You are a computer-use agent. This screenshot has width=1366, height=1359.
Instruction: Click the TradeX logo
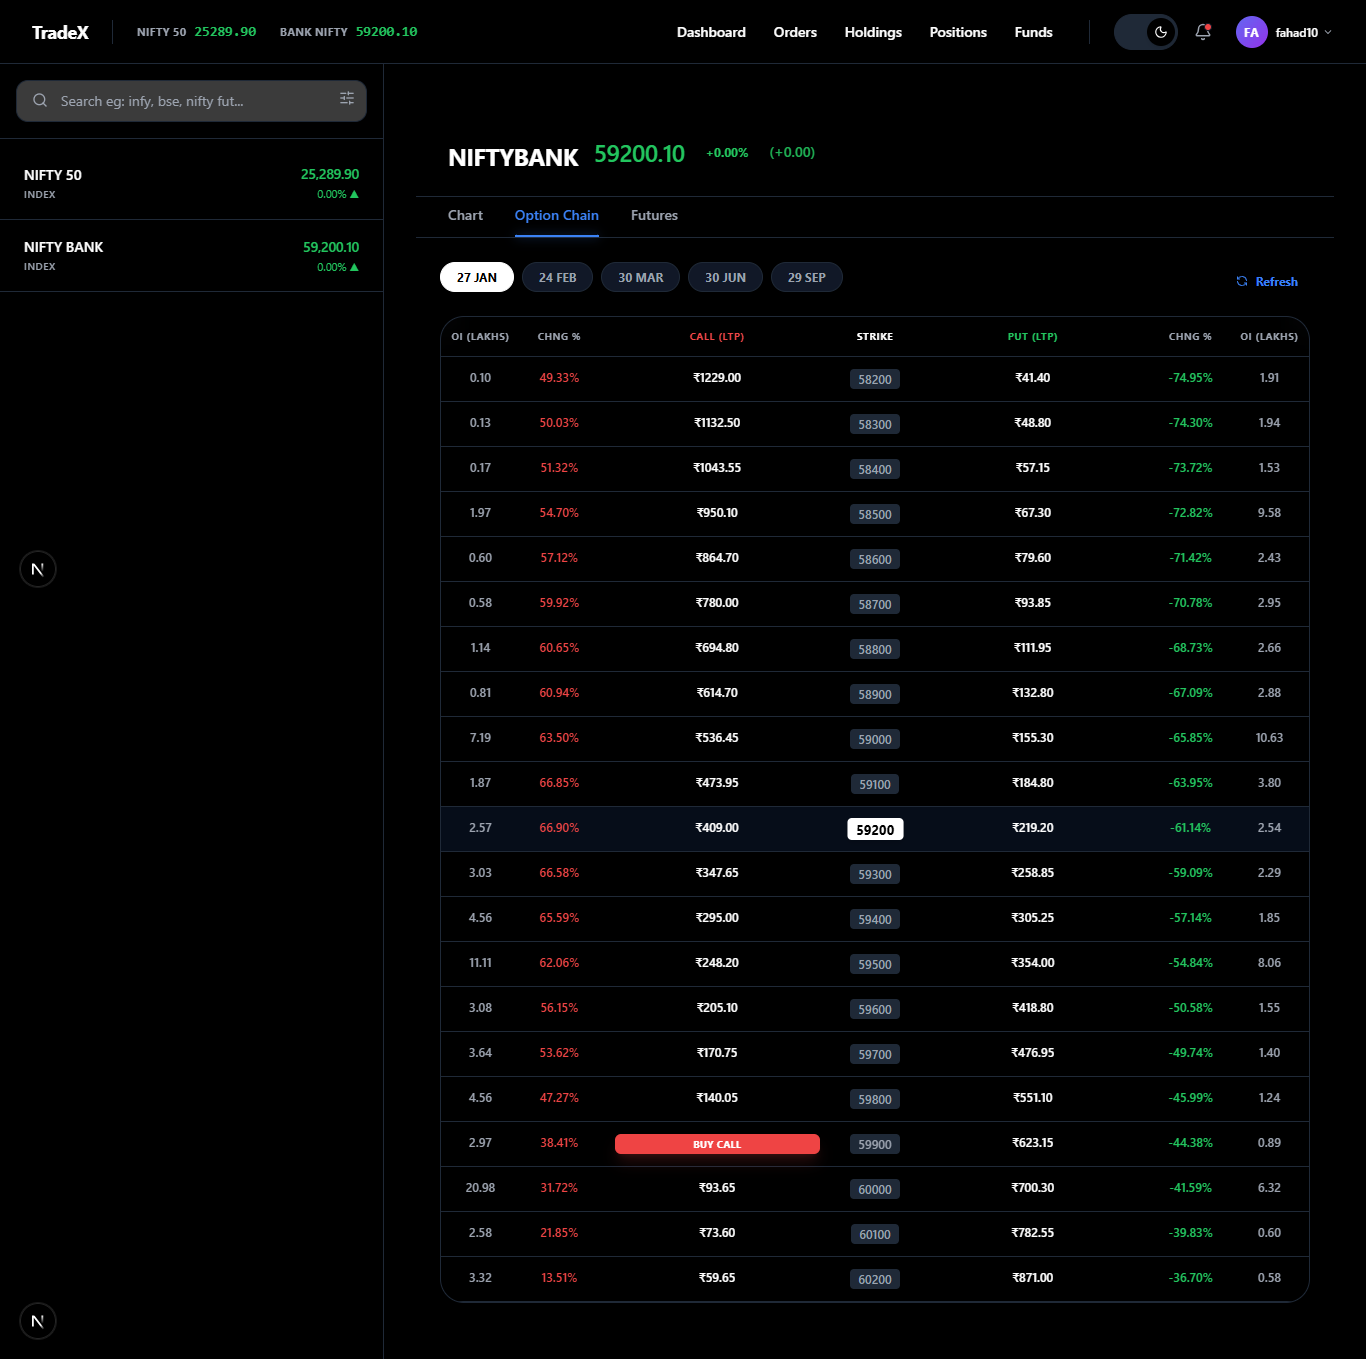[x=60, y=32]
